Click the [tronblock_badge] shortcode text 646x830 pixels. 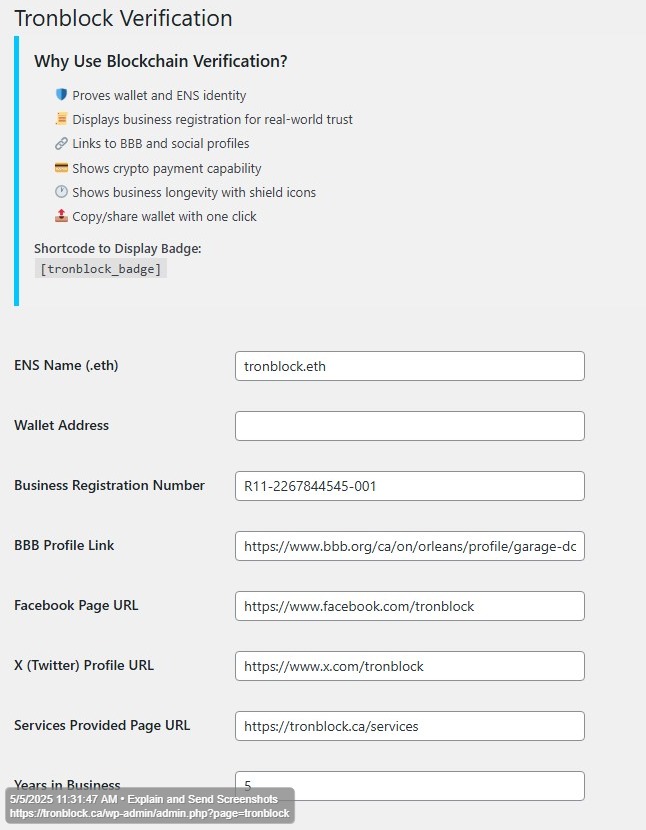[x=100, y=269]
